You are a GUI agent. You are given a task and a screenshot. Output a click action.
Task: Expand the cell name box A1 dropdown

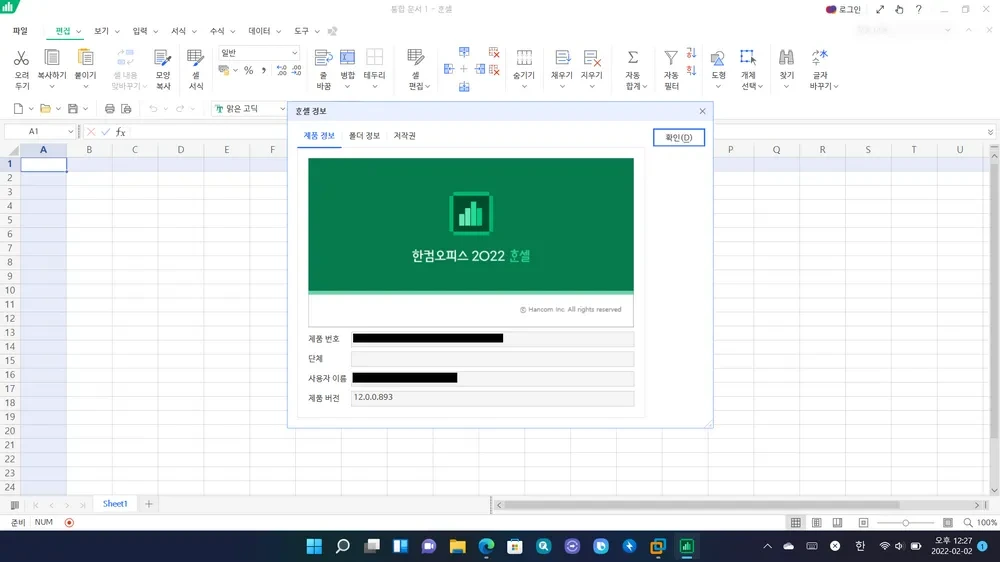pos(70,131)
